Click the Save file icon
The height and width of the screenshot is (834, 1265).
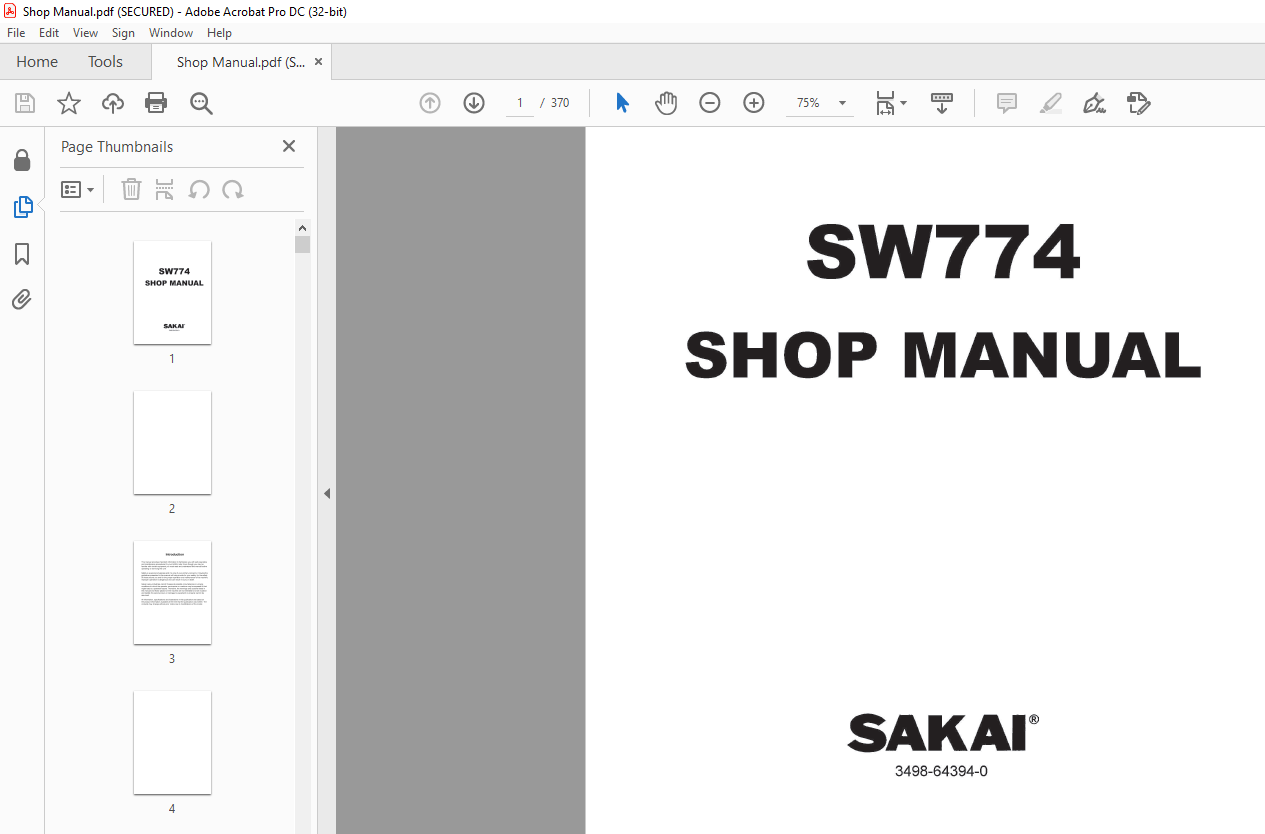pos(25,103)
